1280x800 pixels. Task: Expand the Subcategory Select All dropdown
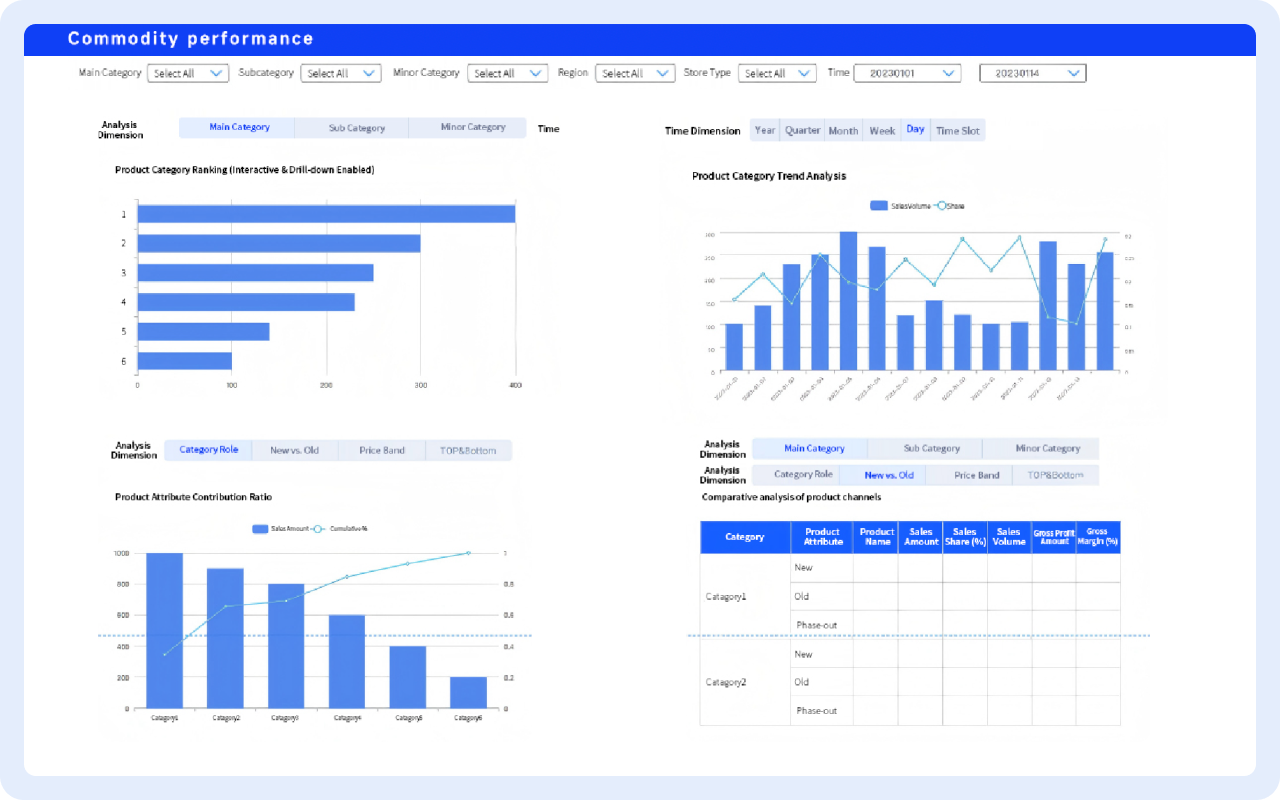click(342, 73)
